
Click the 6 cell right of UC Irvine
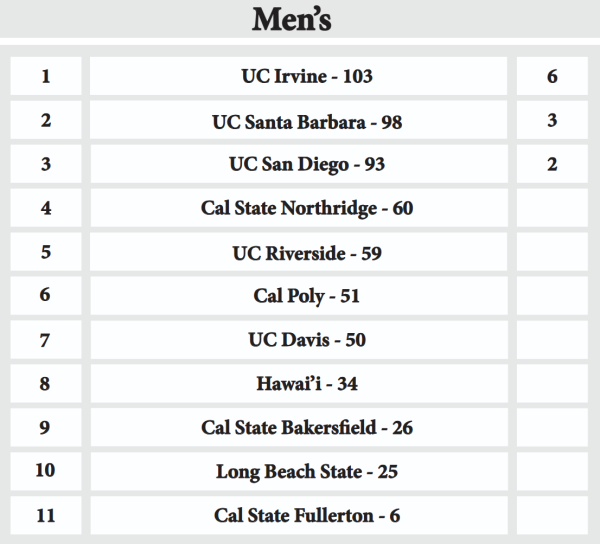pos(552,77)
